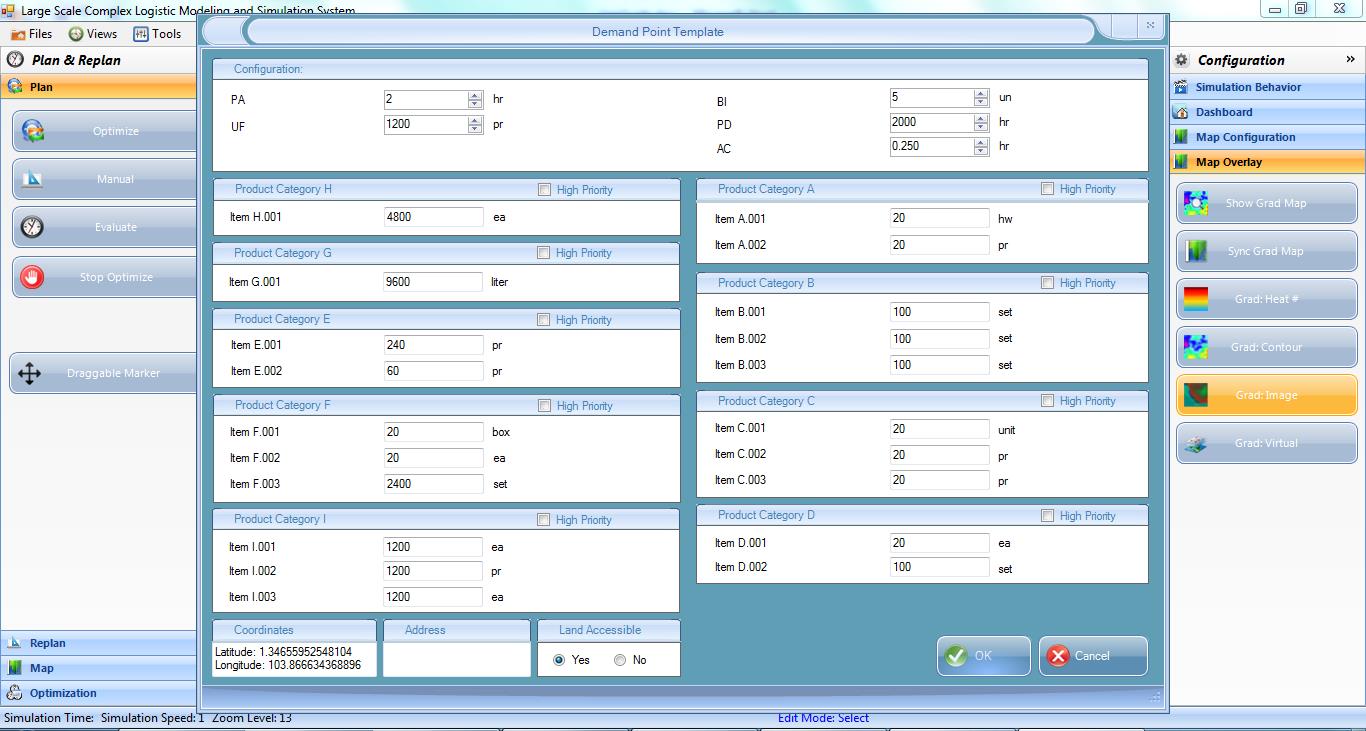Enable High Priority for Product Category H

544,190
